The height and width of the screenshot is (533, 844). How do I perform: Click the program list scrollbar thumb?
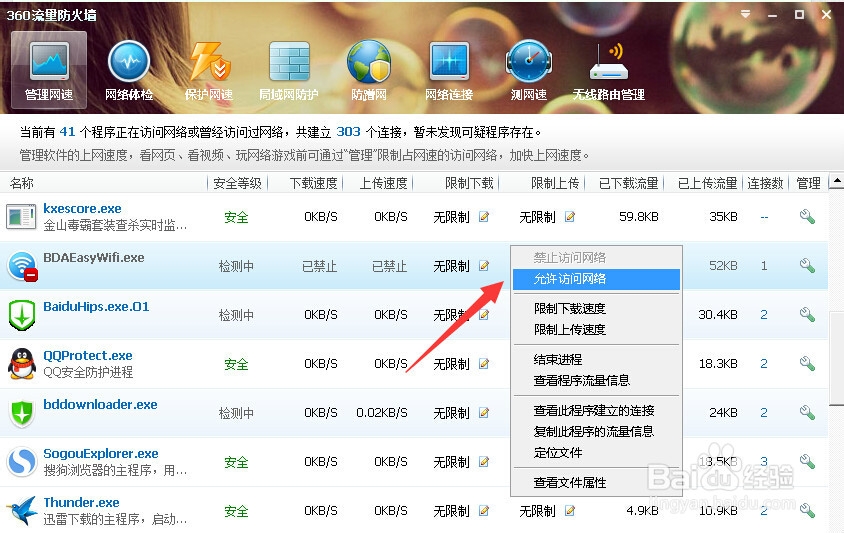coord(836,357)
